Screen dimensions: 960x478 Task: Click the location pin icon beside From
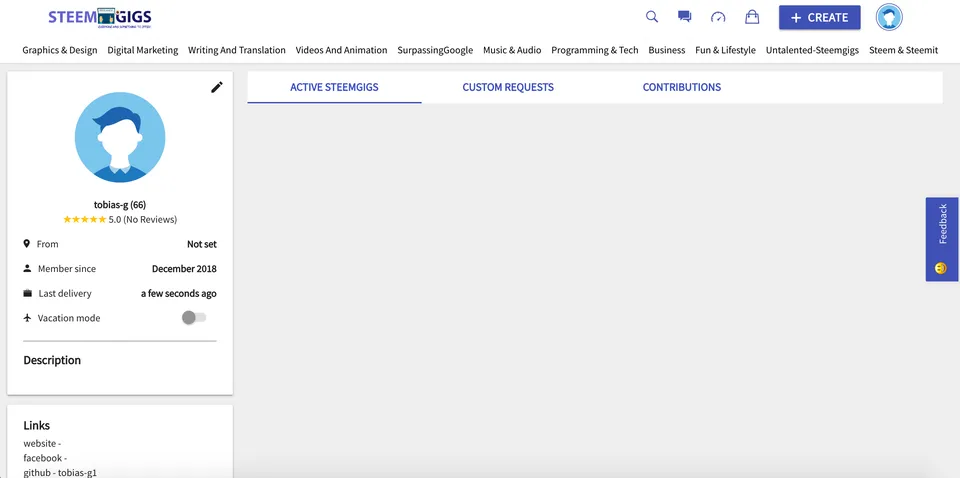click(26, 244)
